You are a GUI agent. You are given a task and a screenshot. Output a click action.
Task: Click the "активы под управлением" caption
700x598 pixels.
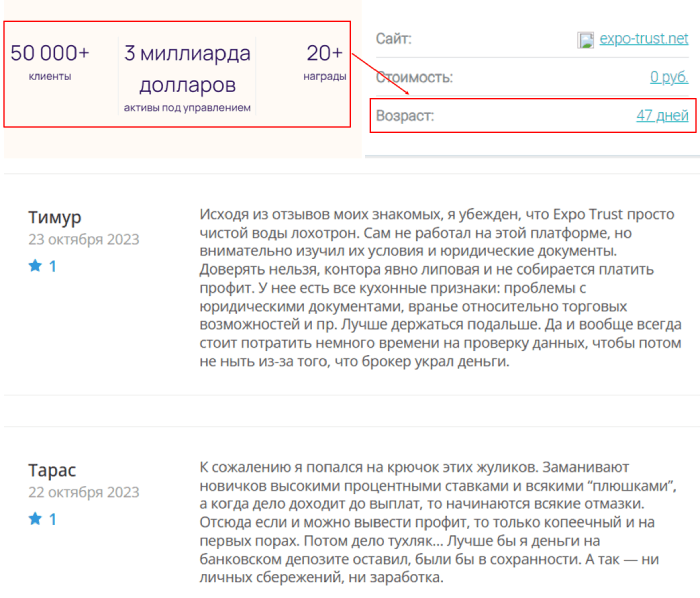(187, 108)
